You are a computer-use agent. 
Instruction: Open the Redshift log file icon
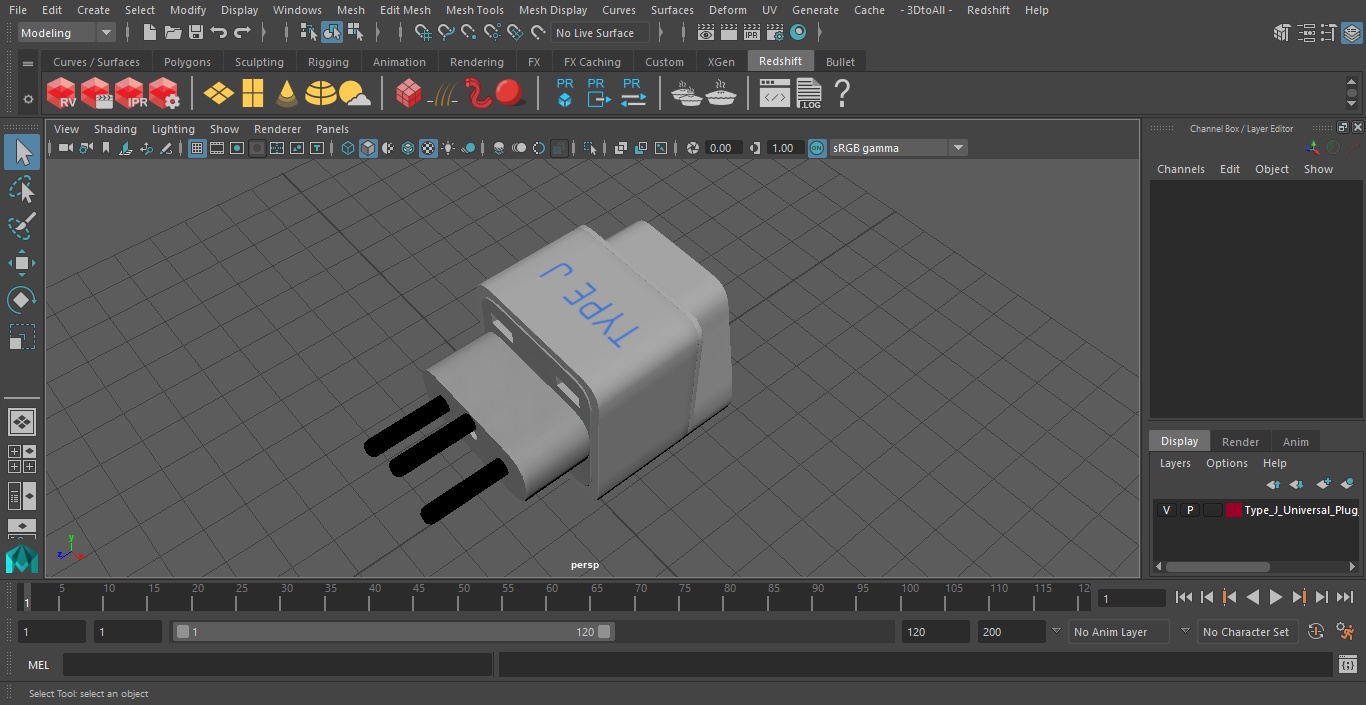(x=808, y=93)
